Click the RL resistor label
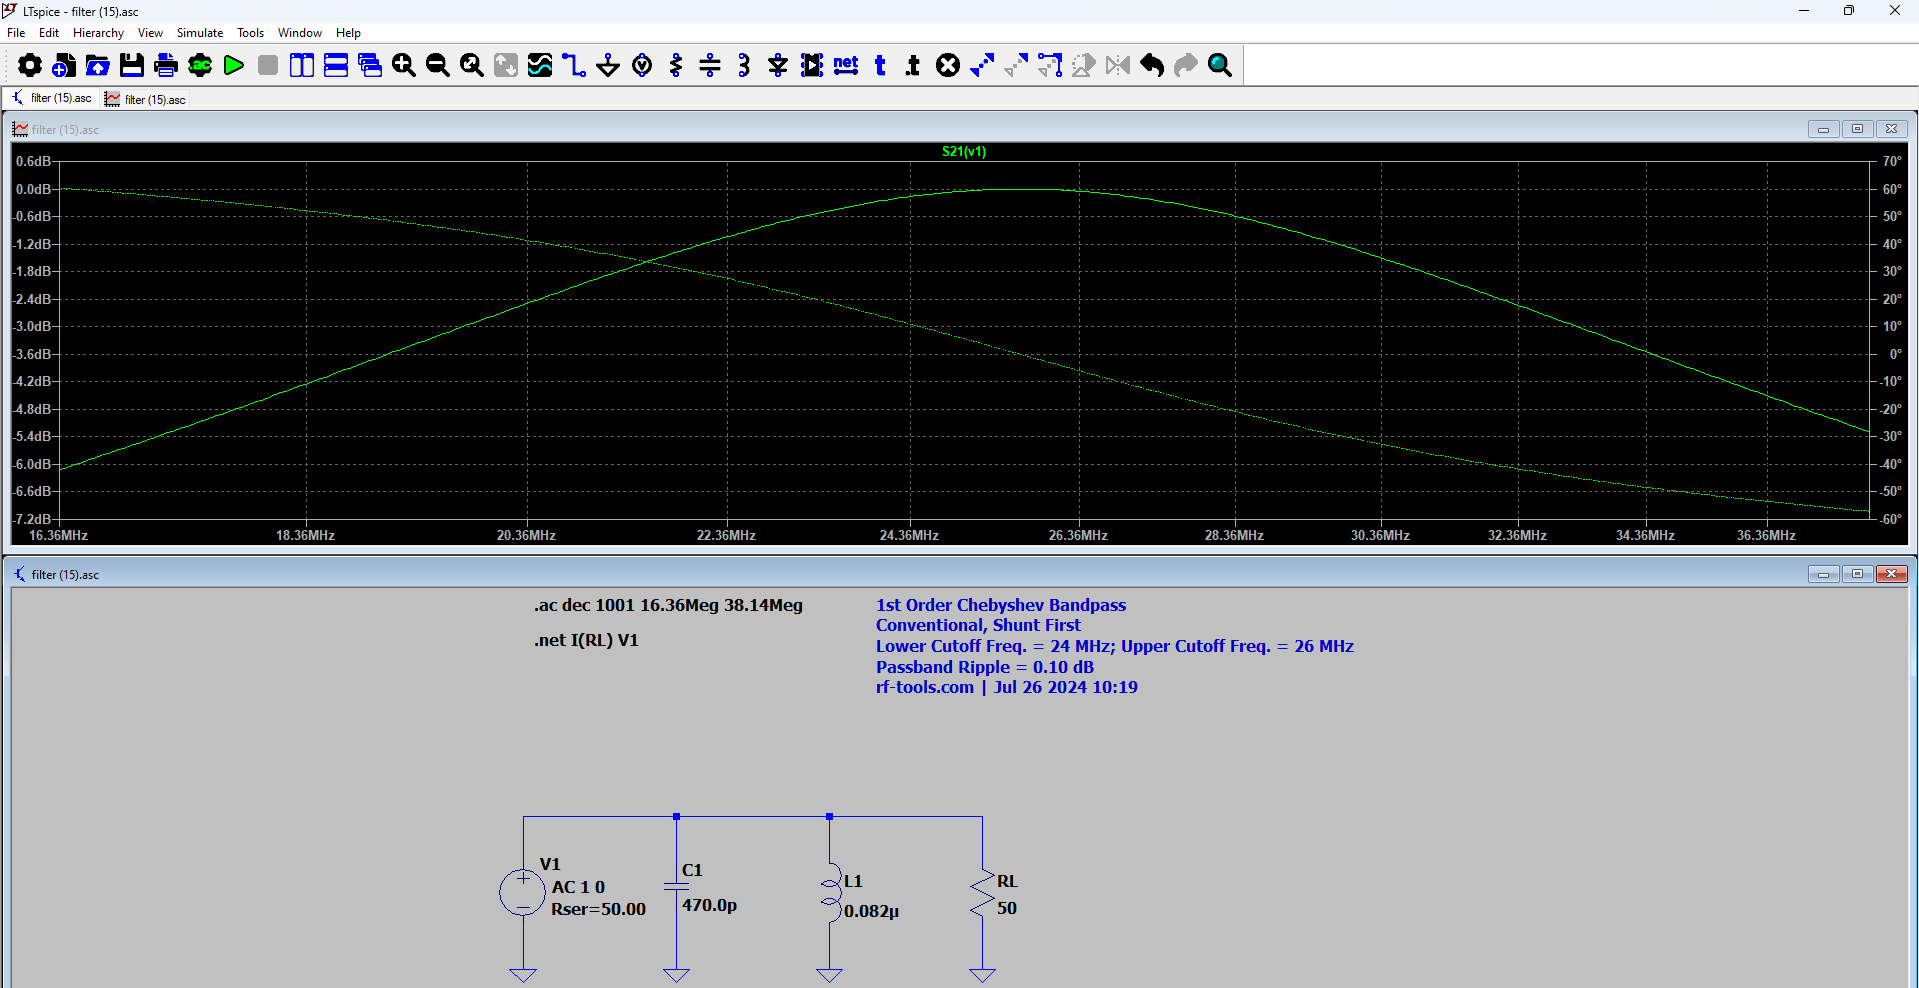This screenshot has width=1919, height=988. tap(1007, 881)
